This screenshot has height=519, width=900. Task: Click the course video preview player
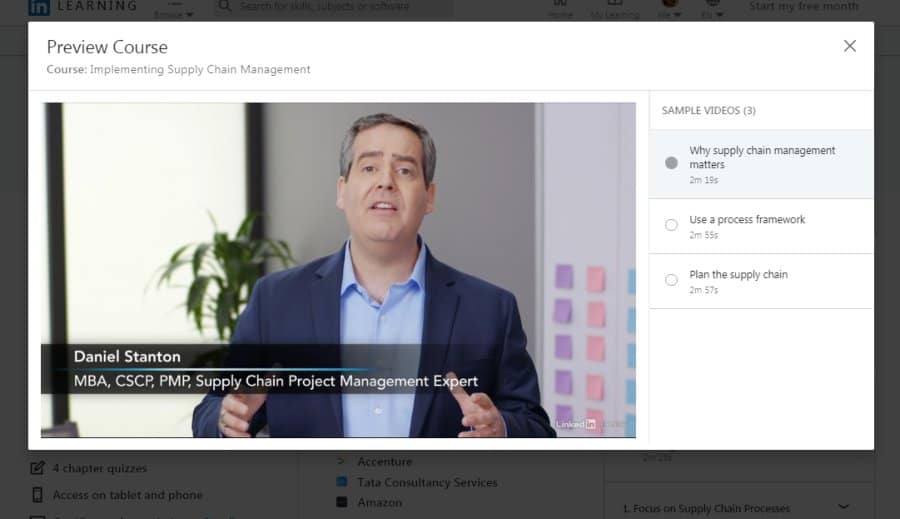(338, 270)
